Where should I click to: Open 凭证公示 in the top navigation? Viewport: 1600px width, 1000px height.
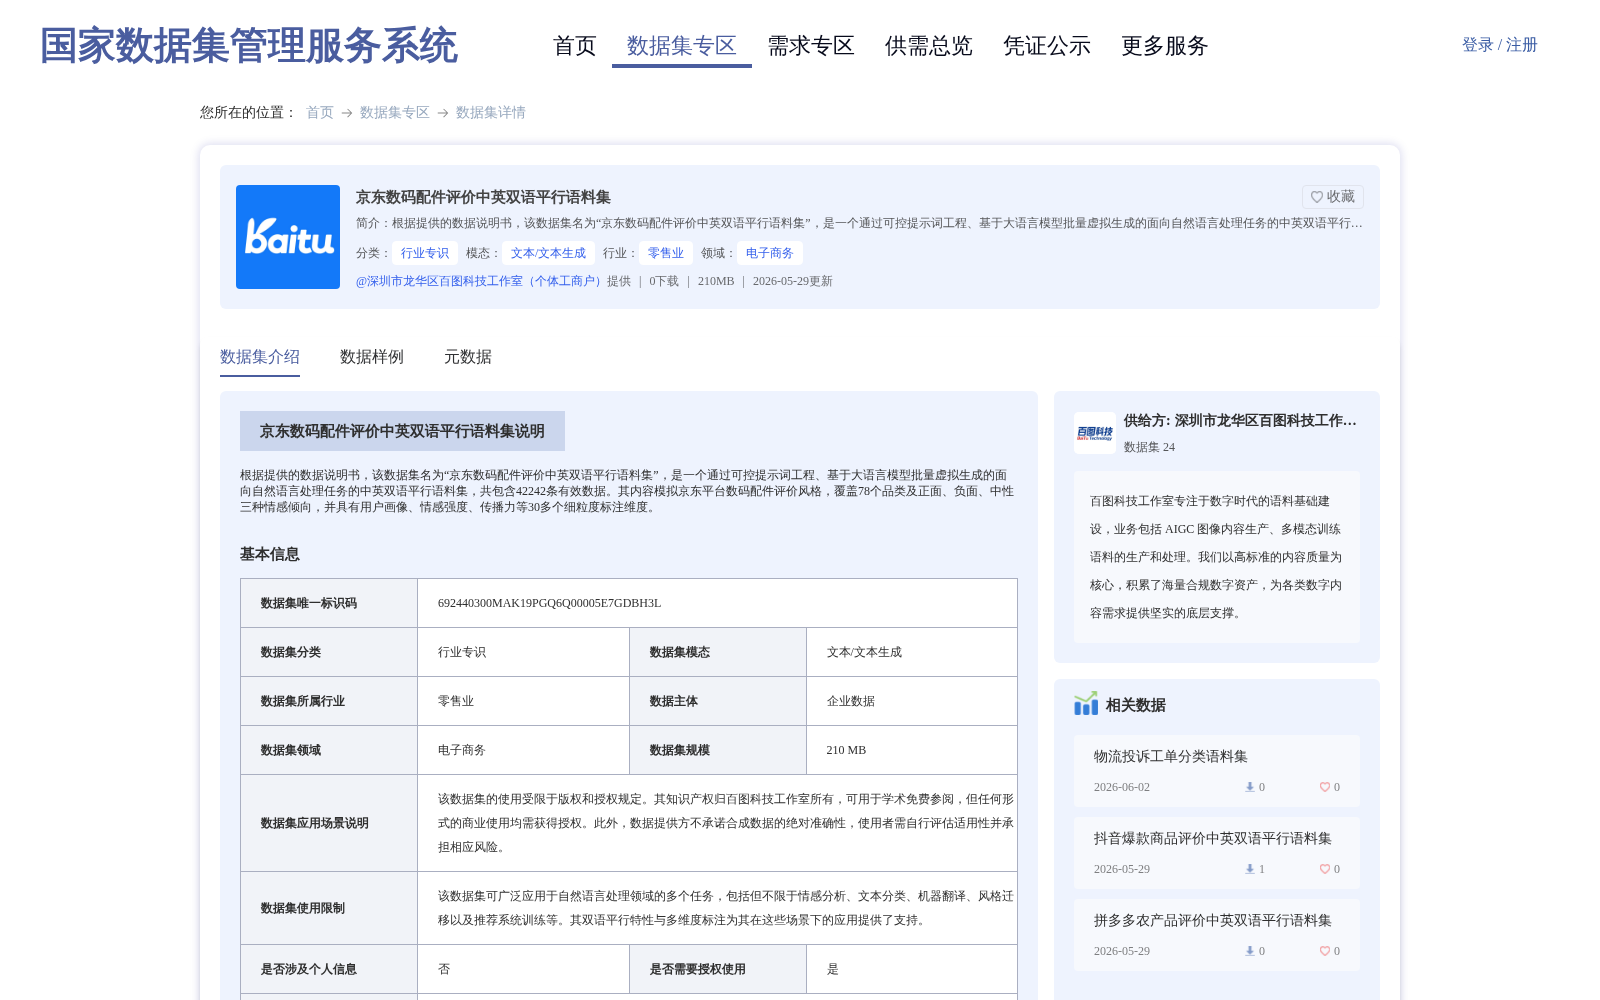[x=1047, y=46]
